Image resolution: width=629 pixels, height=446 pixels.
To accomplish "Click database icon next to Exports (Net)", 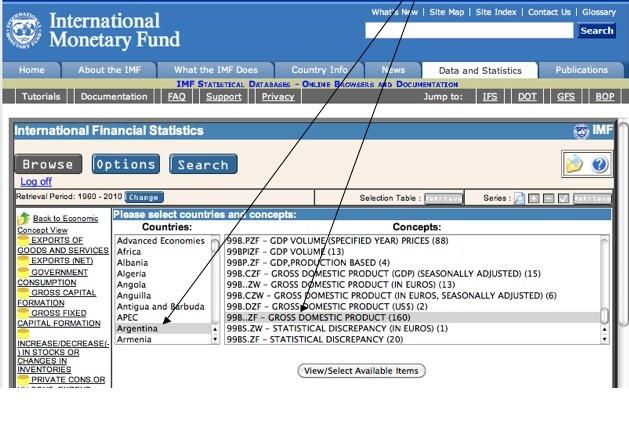I will (24, 260).
